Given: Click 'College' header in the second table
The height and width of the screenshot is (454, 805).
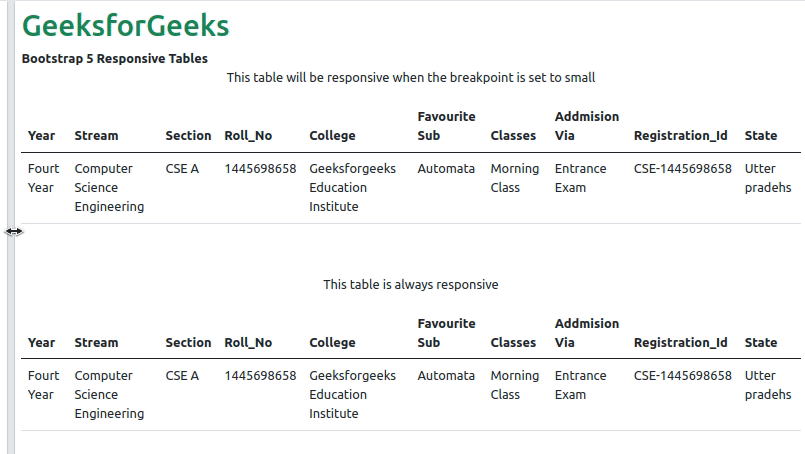Looking at the screenshot, I should point(332,343).
